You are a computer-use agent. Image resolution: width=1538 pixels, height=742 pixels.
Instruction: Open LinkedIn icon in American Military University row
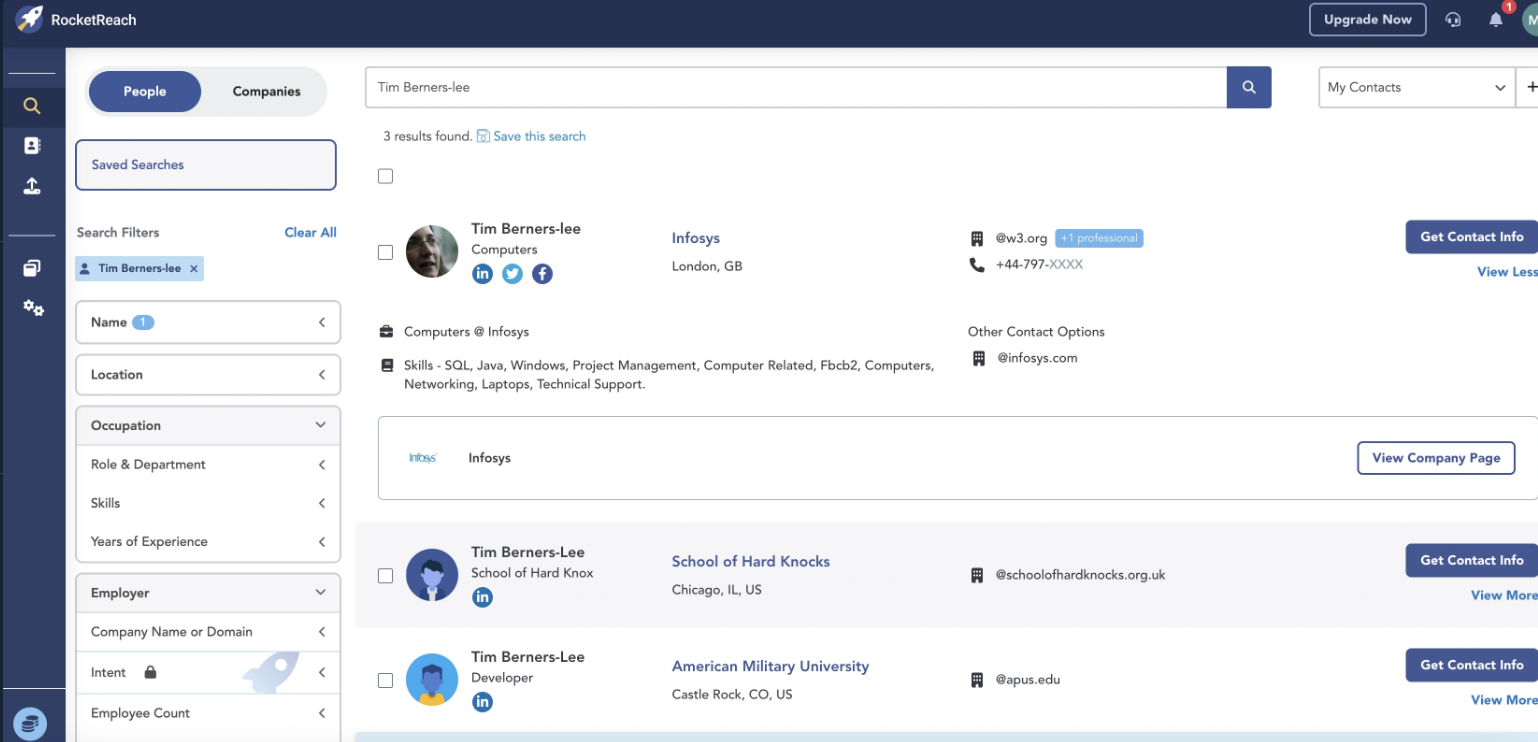coord(482,702)
